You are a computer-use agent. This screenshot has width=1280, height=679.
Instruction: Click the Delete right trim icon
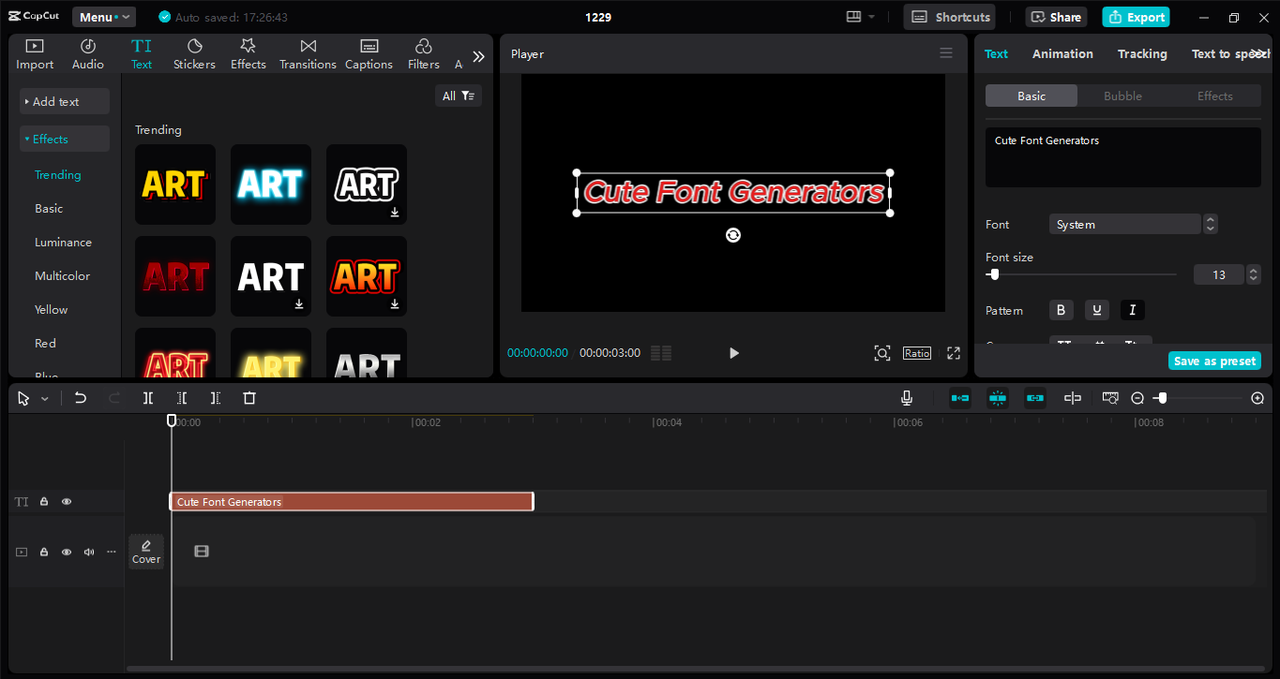point(215,398)
